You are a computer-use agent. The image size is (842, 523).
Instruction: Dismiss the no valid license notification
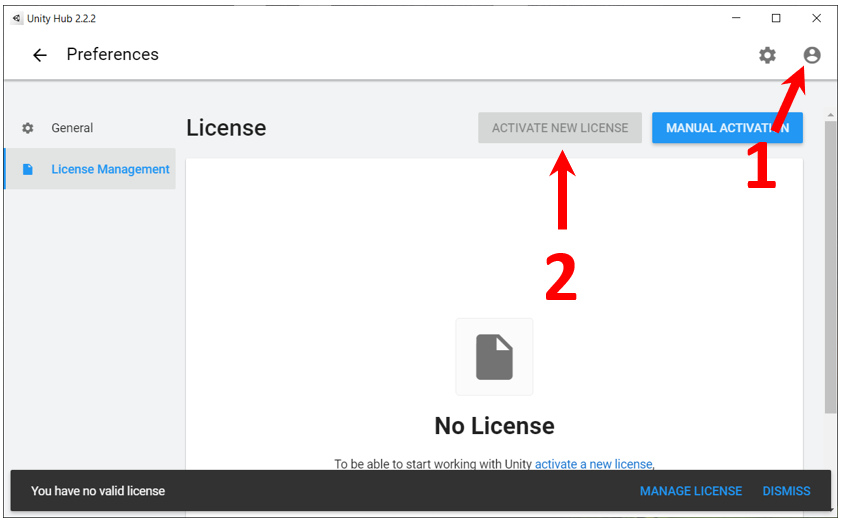click(x=786, y=491)
